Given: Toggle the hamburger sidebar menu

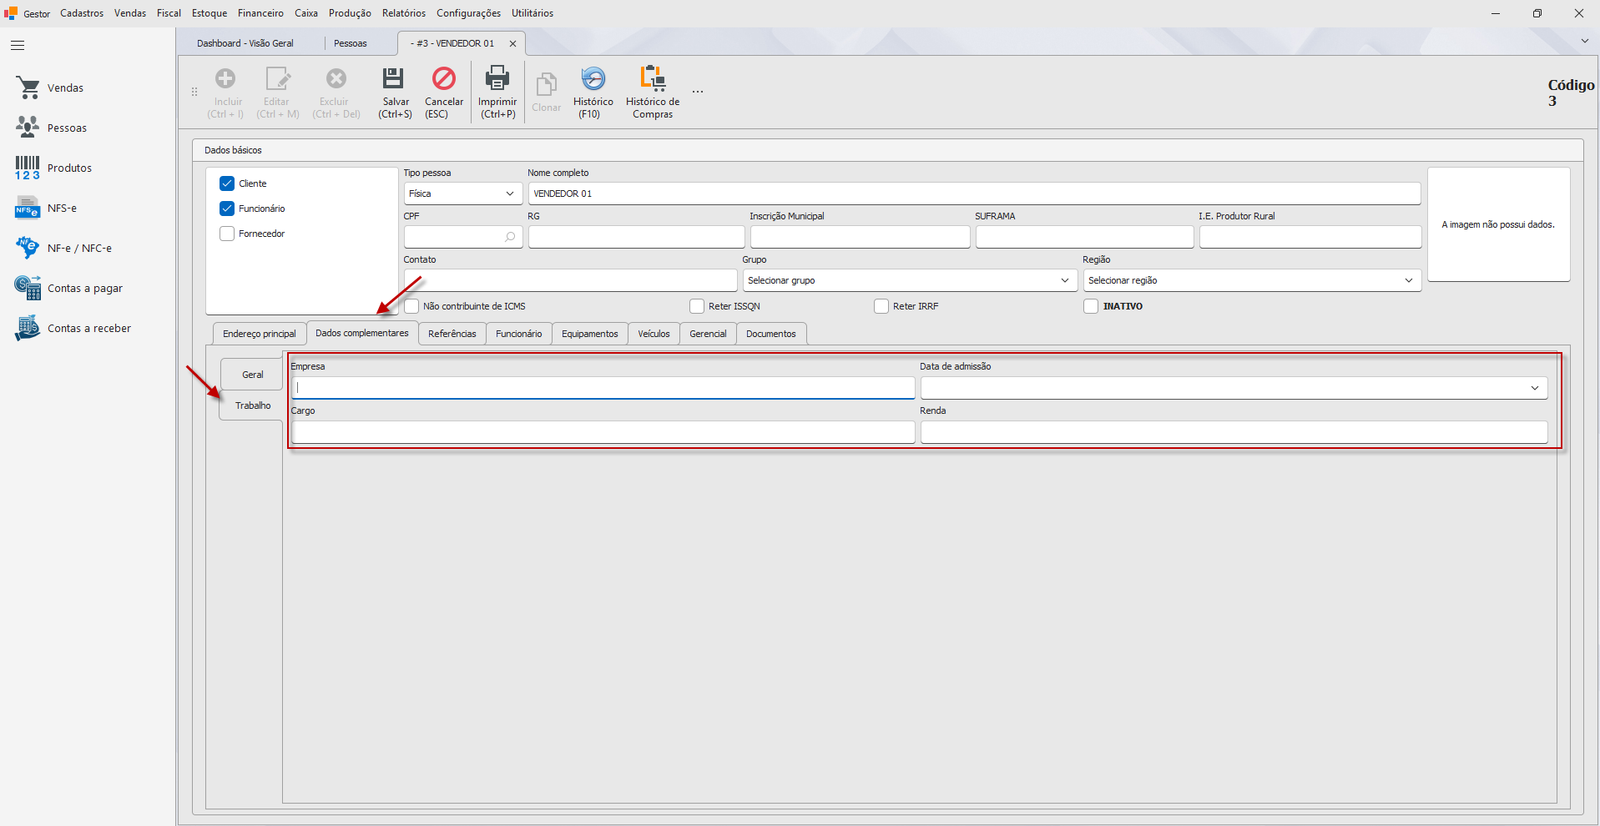Looking at the screenshot, I should point(17,45).
